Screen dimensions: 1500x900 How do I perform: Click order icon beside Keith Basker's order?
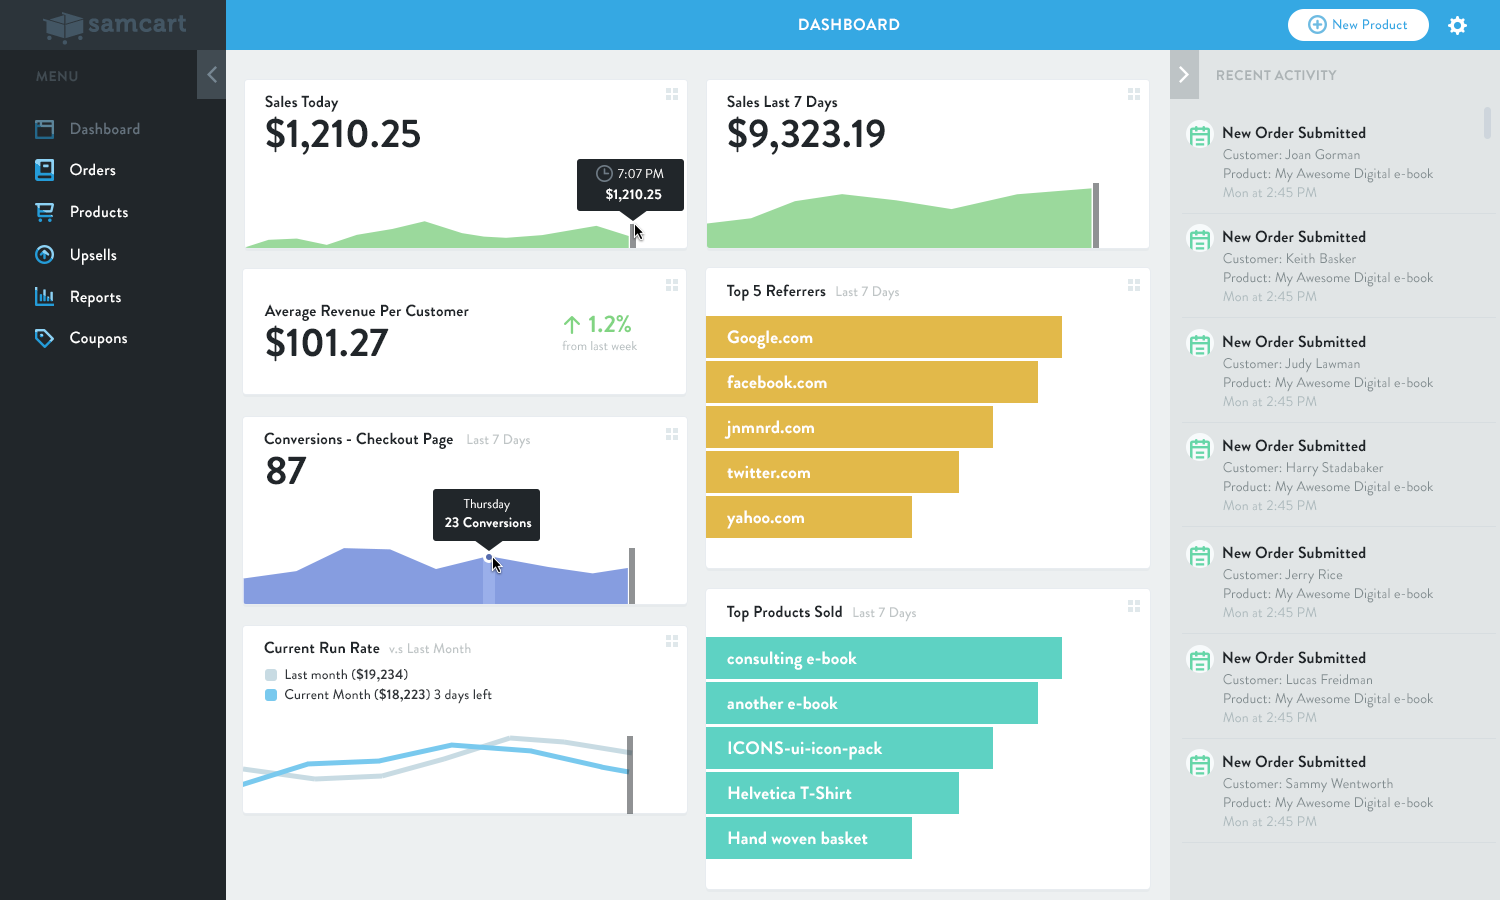(1199, 238)
